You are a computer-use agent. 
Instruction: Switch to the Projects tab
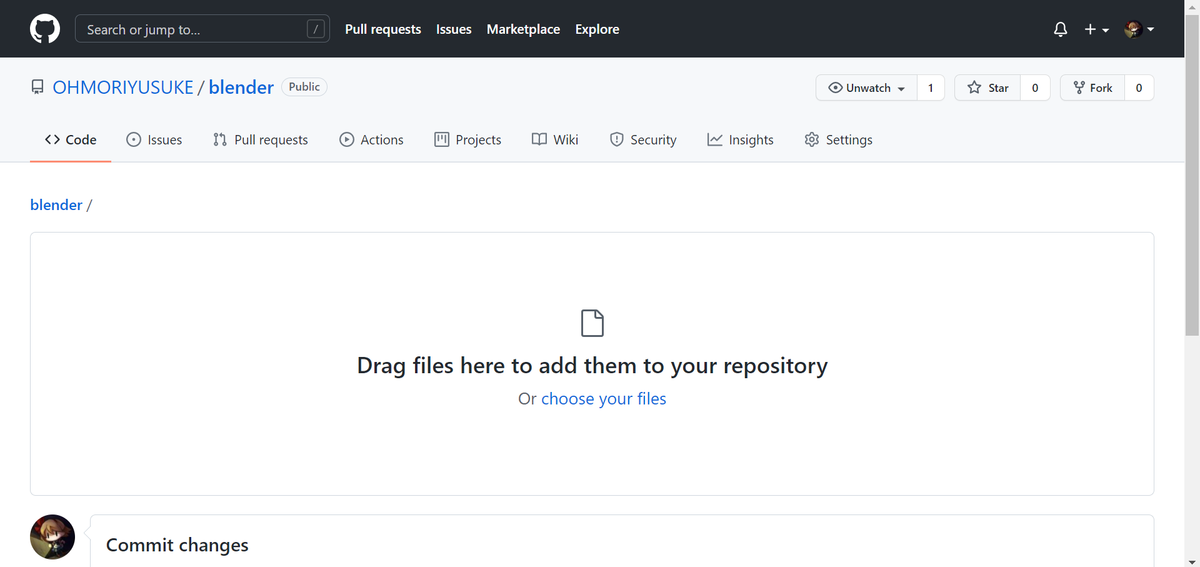(x=468, y=140)
